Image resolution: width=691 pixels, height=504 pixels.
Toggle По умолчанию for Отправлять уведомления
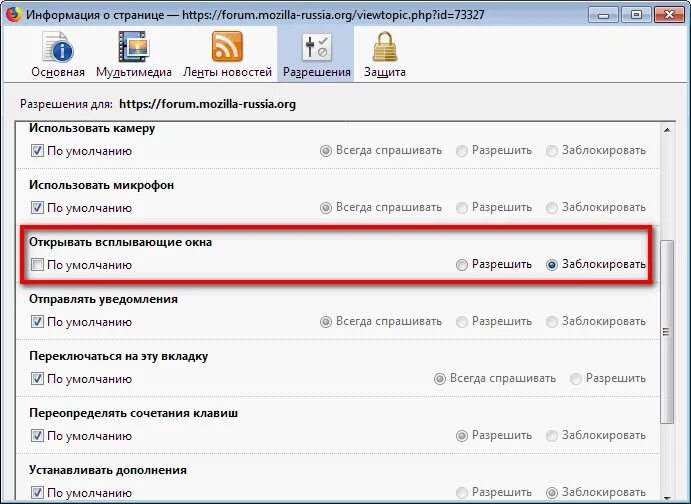[37, 322]
